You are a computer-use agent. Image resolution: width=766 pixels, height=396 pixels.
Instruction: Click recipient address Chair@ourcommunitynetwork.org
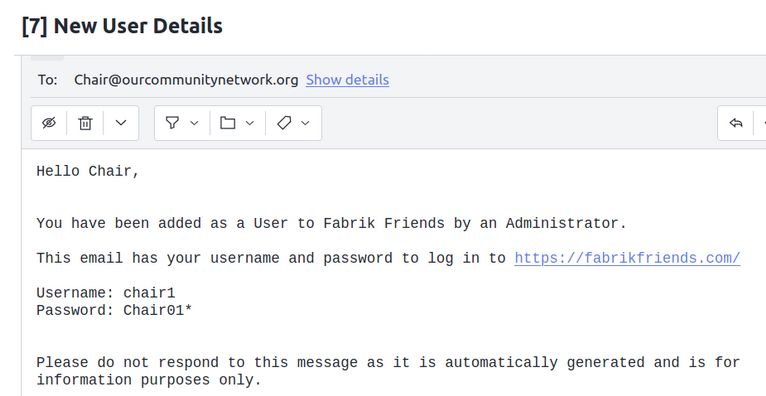point(186,80)
